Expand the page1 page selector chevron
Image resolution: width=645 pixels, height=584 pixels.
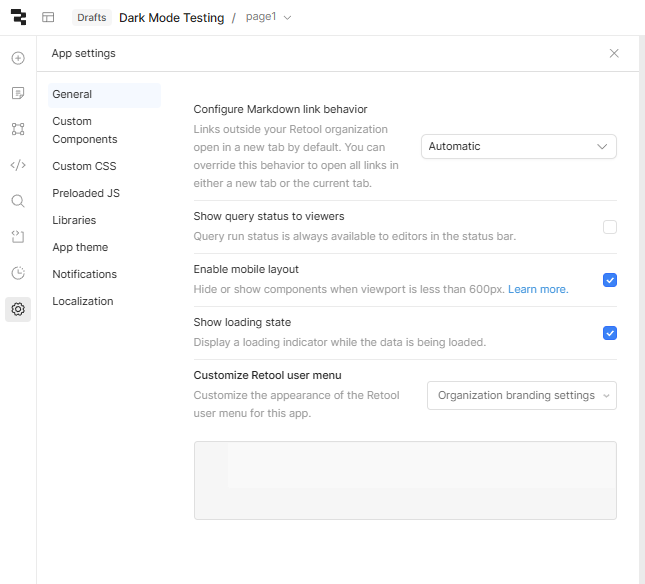[x=288, y=18]
